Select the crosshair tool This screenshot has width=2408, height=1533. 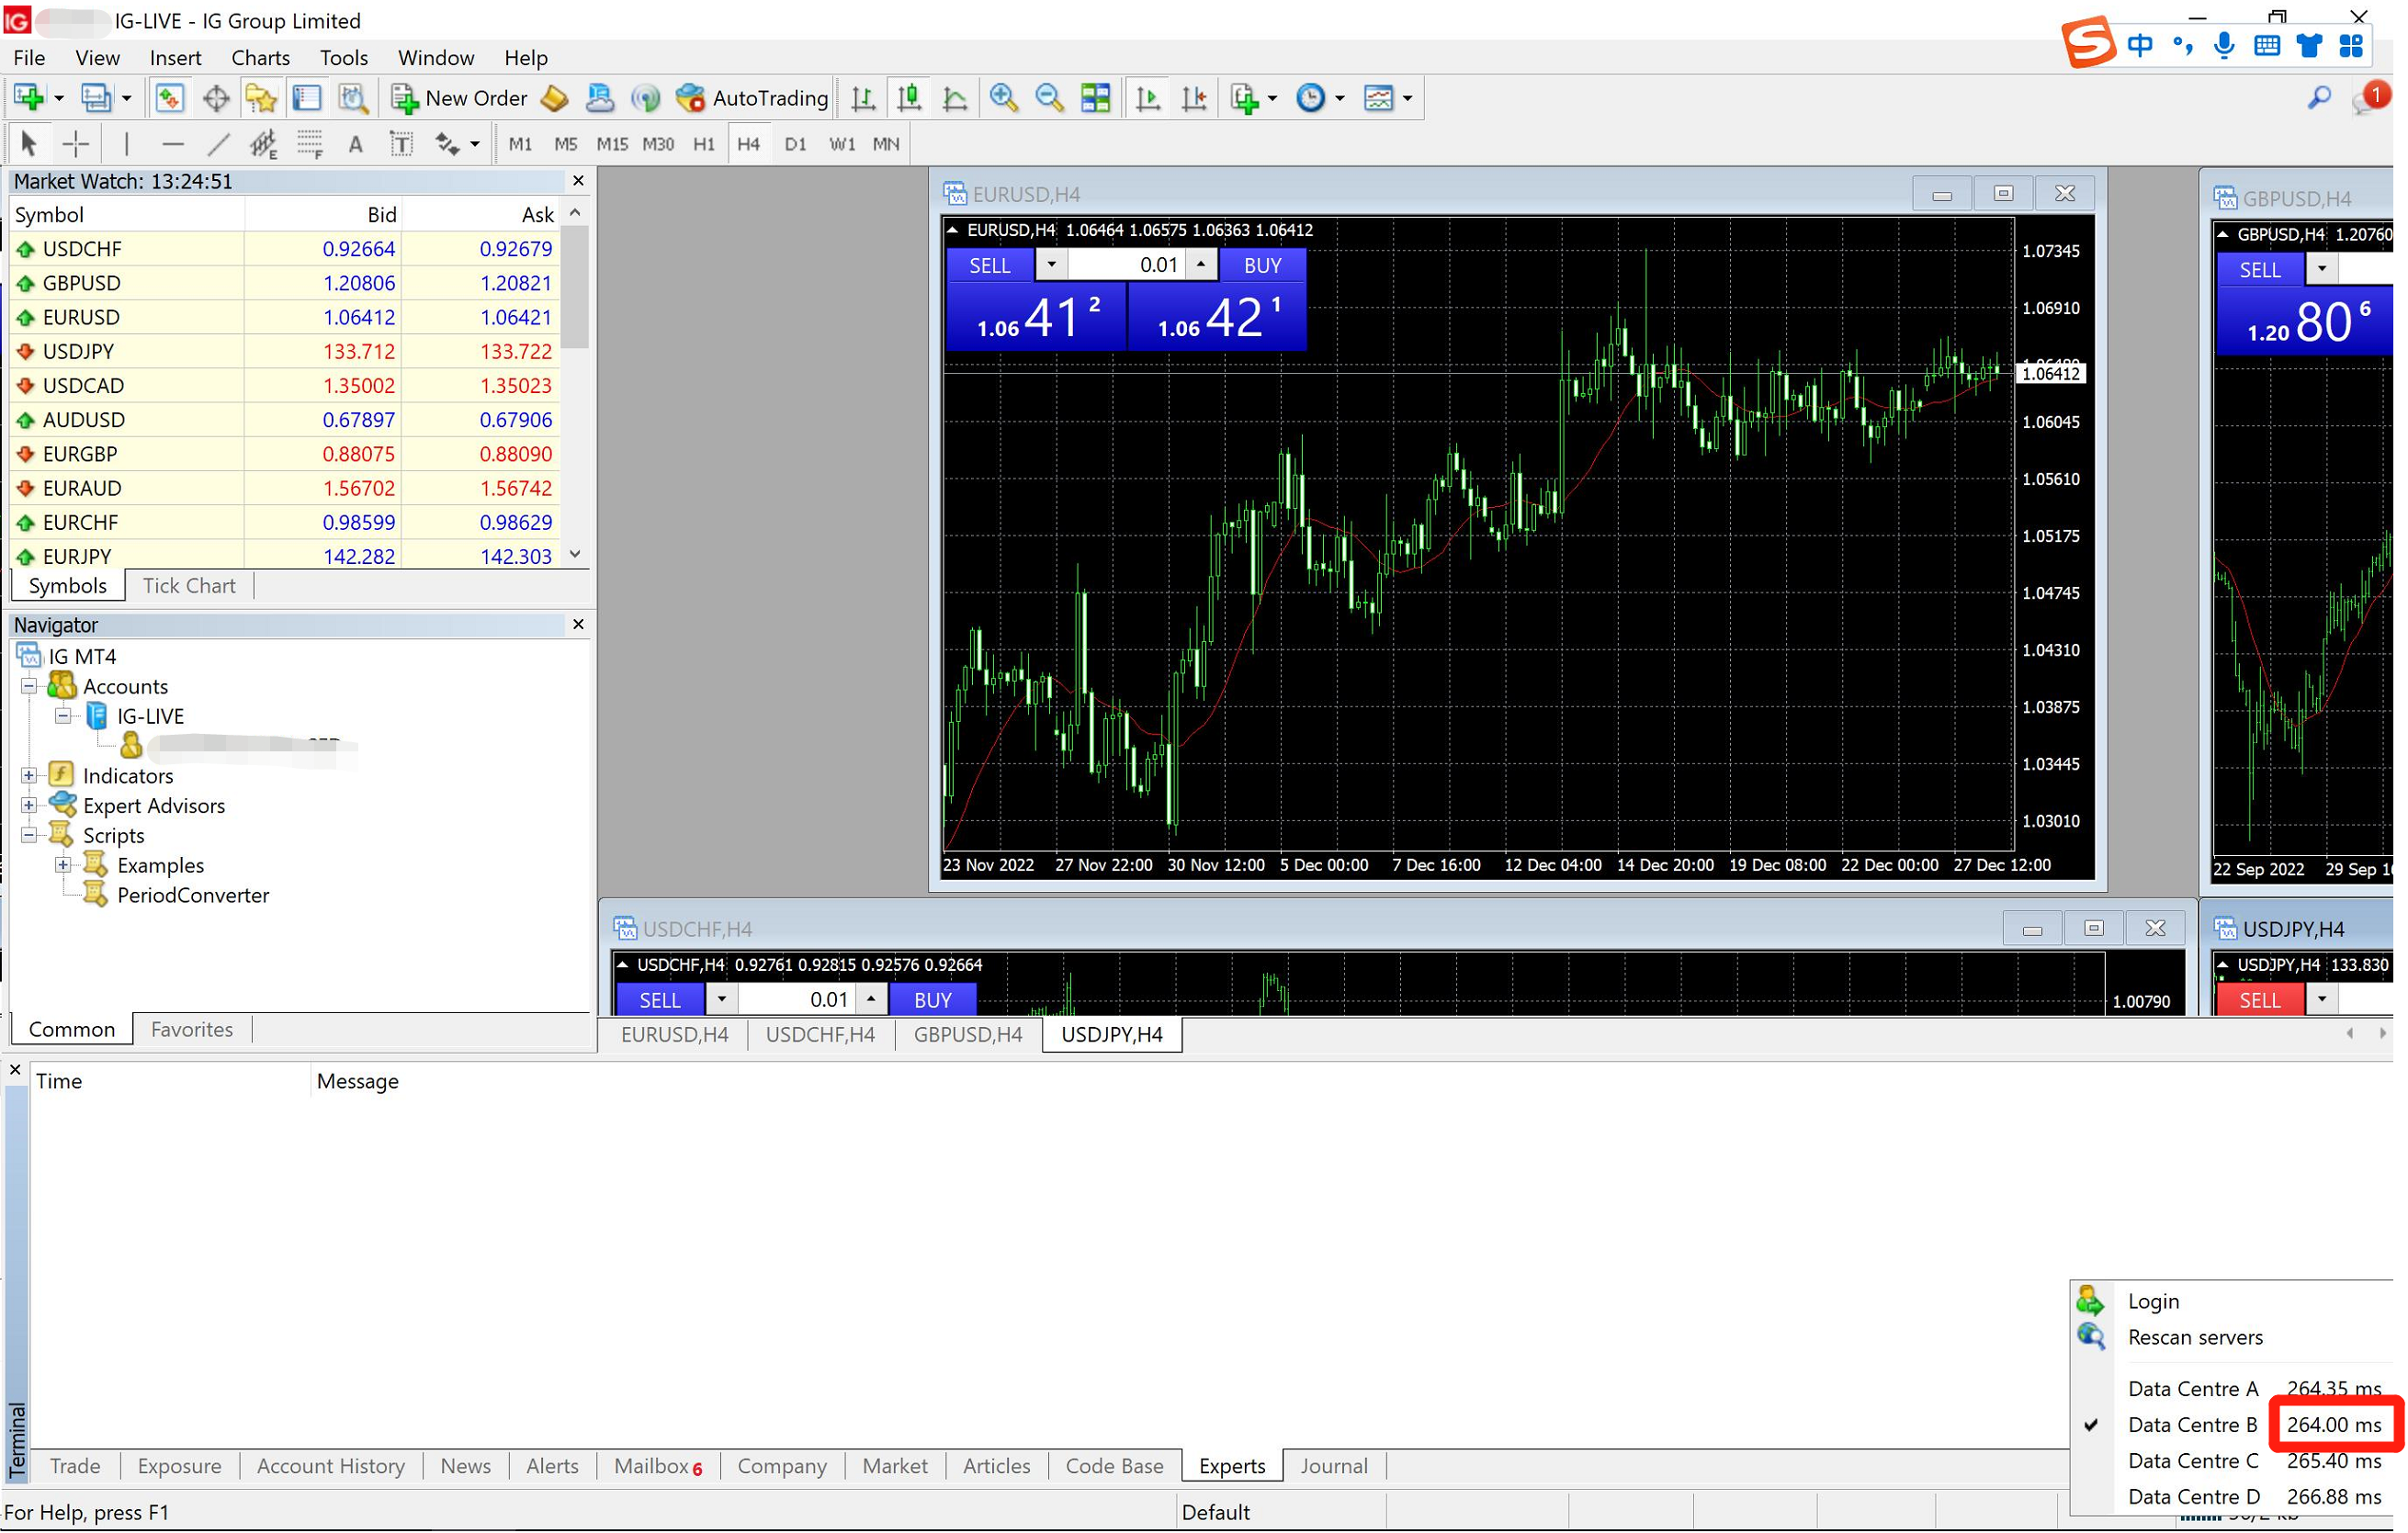(x=76, y=145)
